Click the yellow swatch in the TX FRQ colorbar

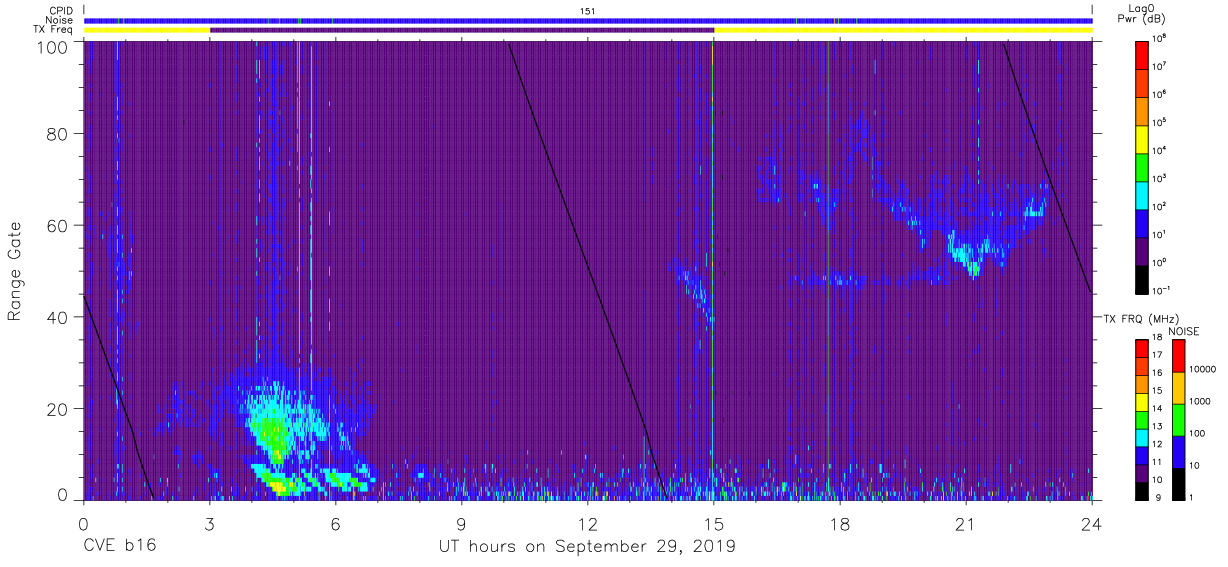1143,402
